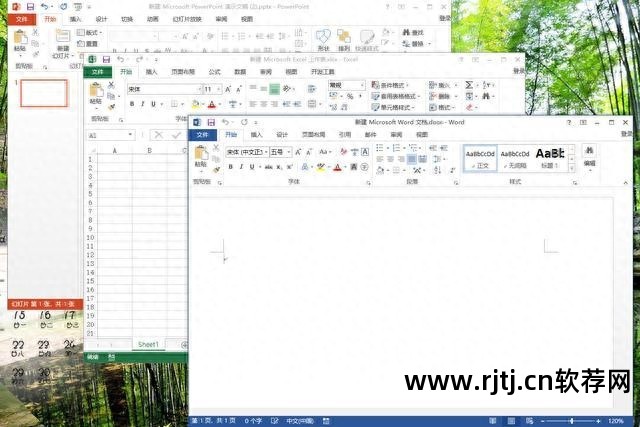Image resolution: width=640 pixels, height=427 pixels.
Task: Open Excel 公式 formulas tab
Action: point(214,72)
